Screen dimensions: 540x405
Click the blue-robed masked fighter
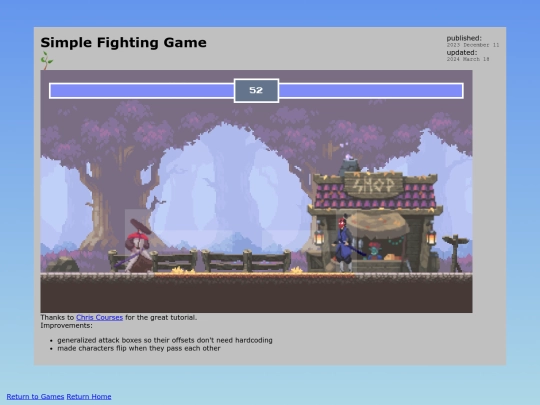click(345, 243)
